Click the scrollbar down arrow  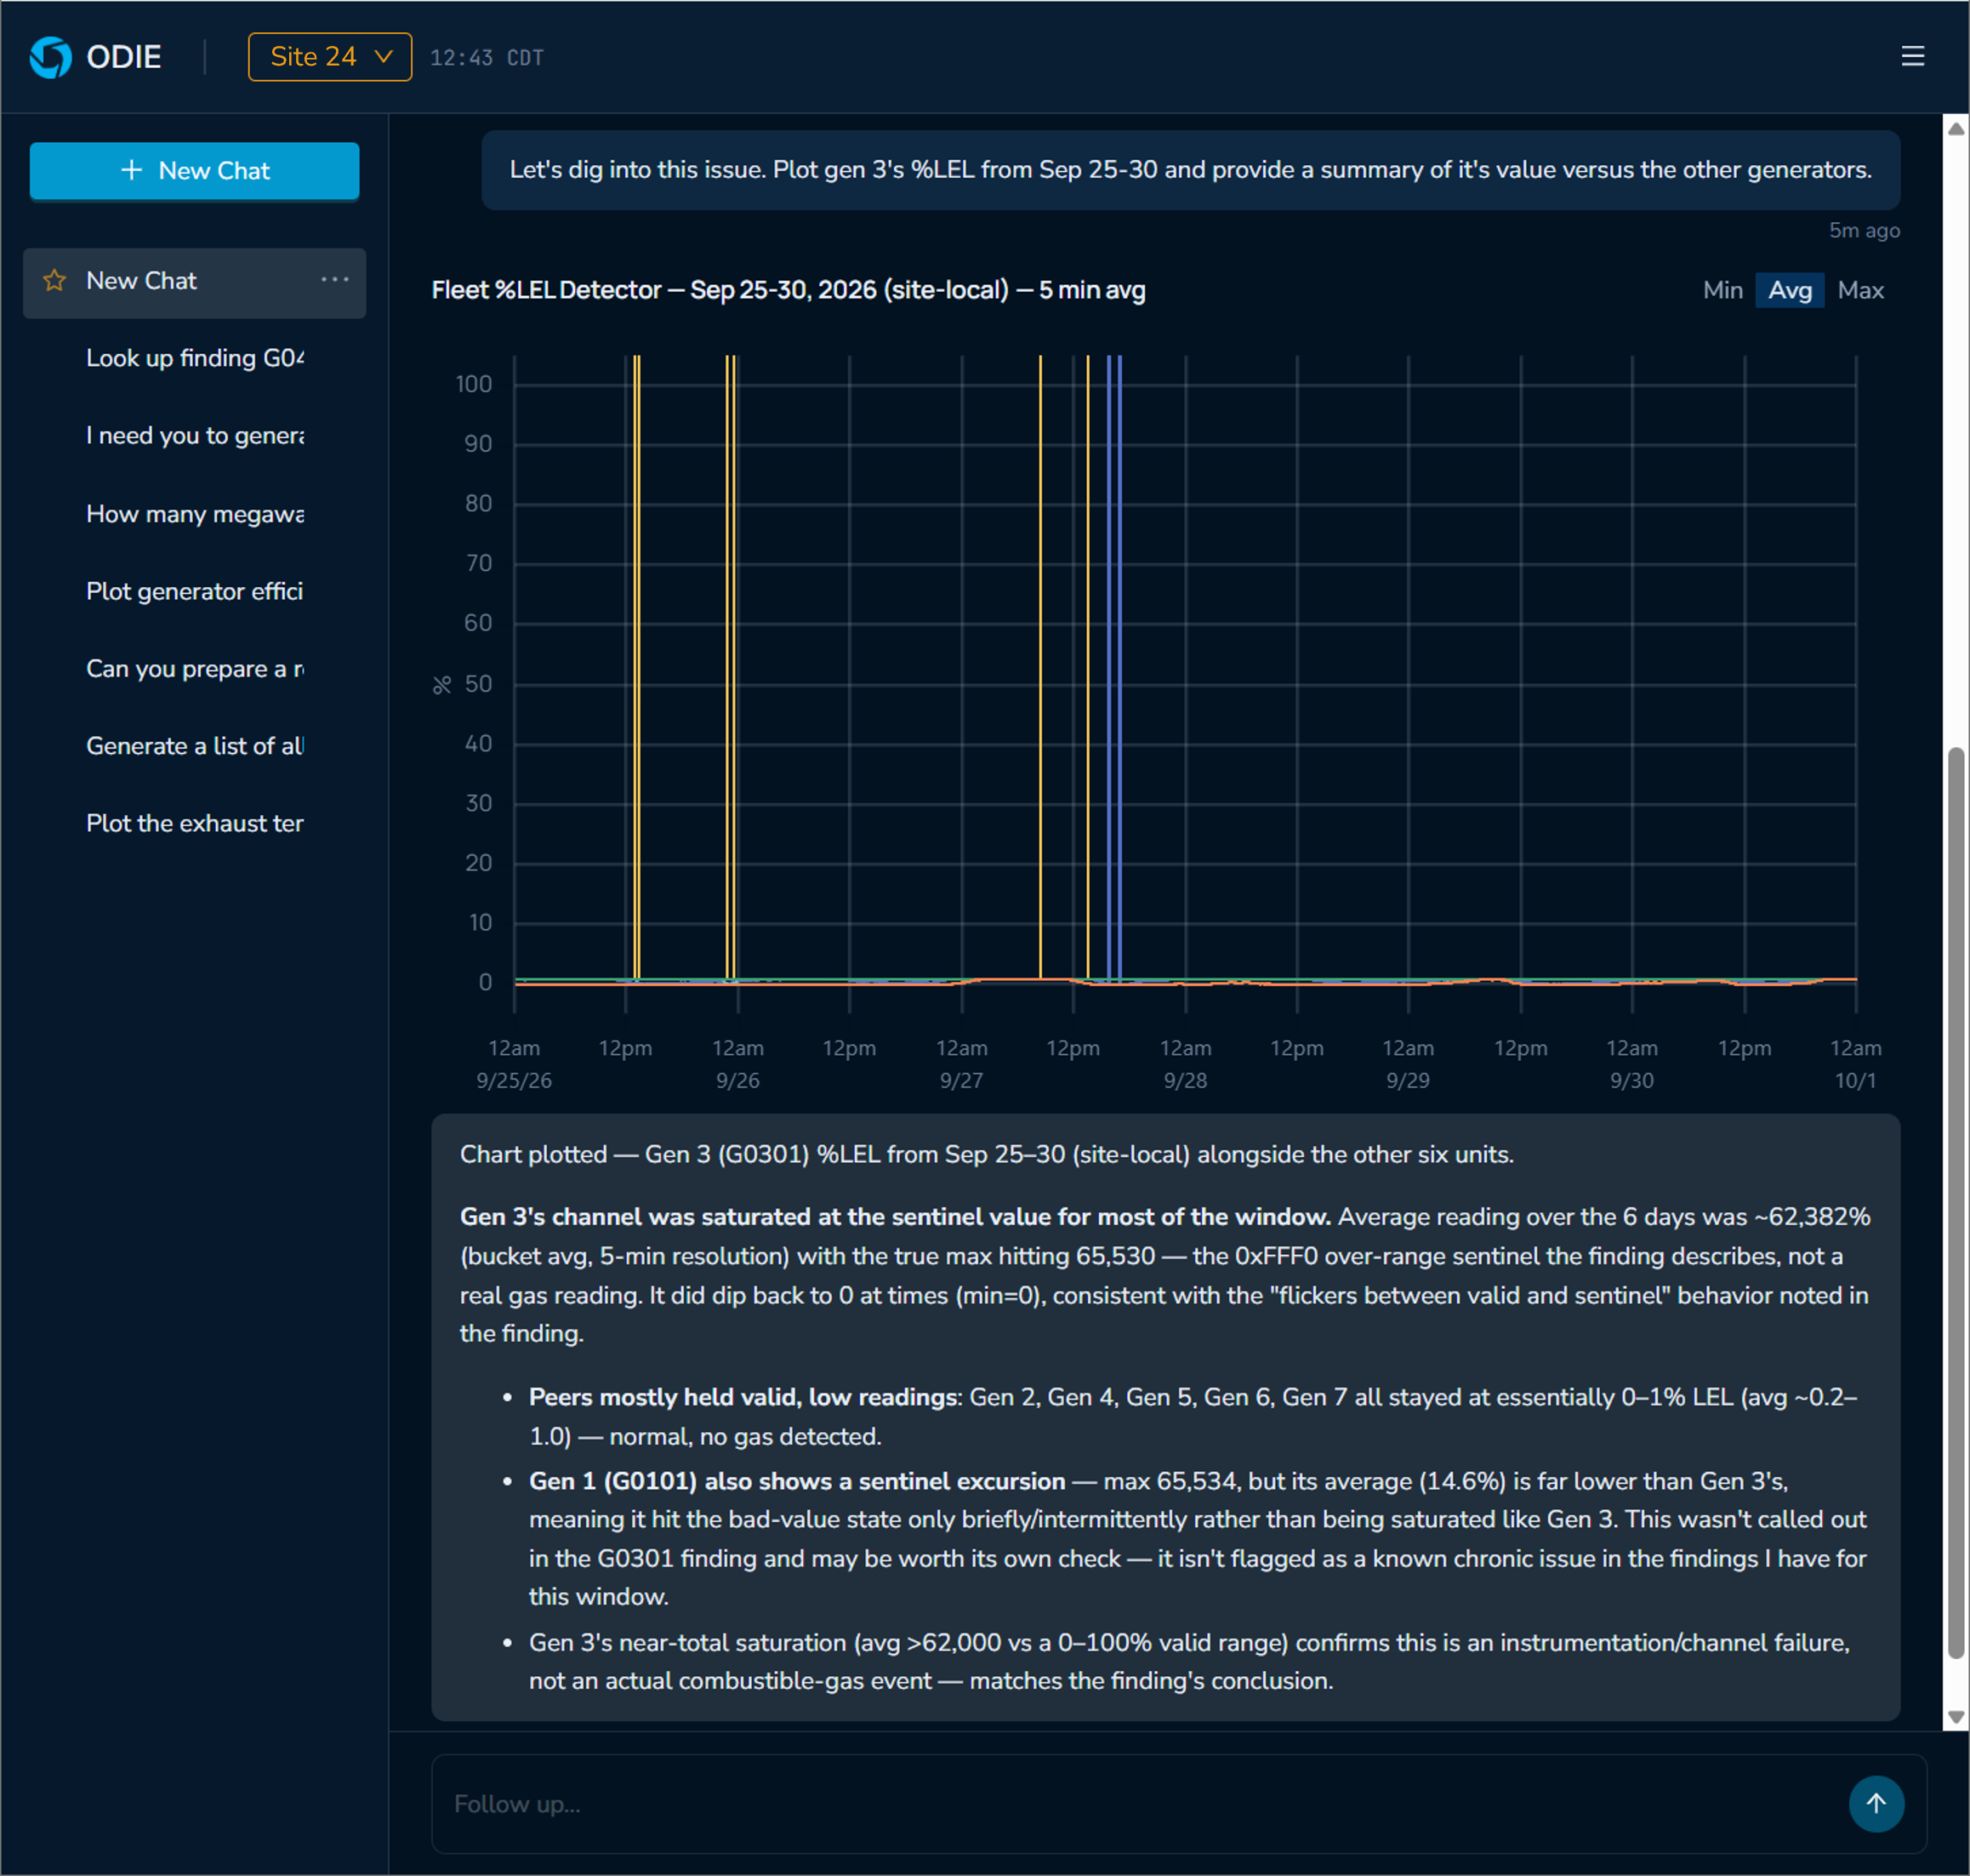click(1956, 1717)
